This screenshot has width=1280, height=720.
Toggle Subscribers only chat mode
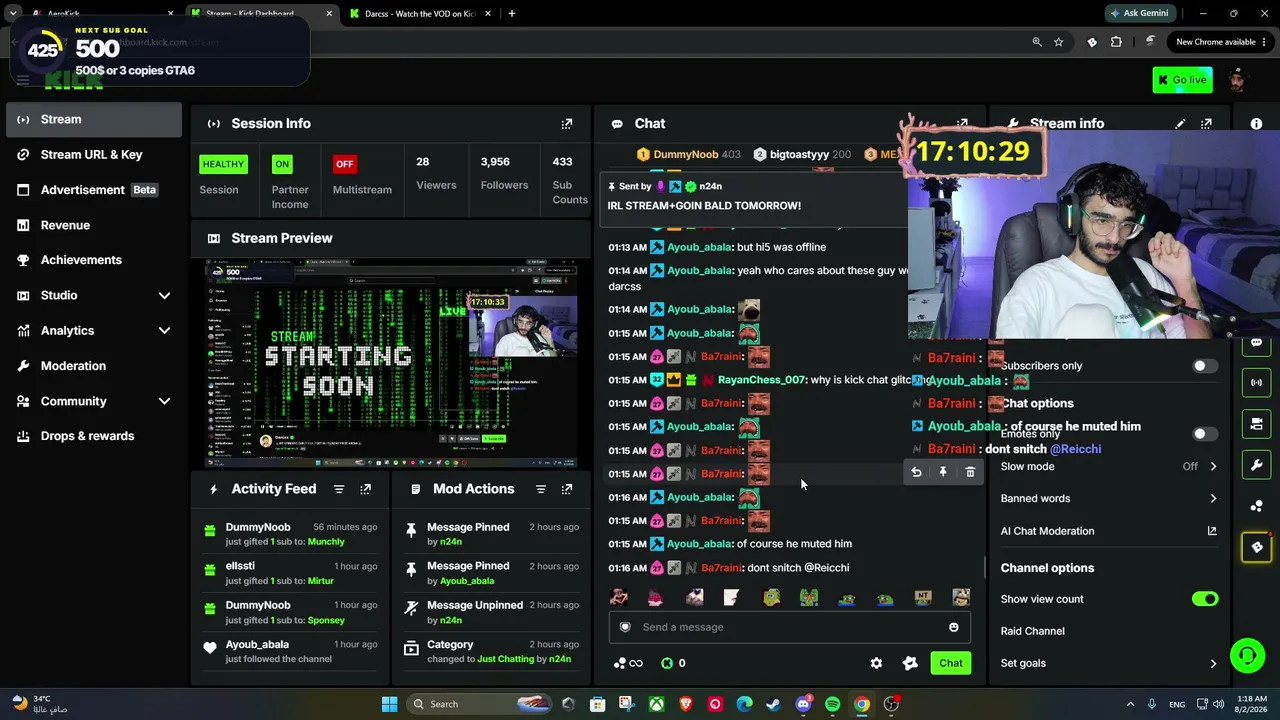[x=1205, y=366]
